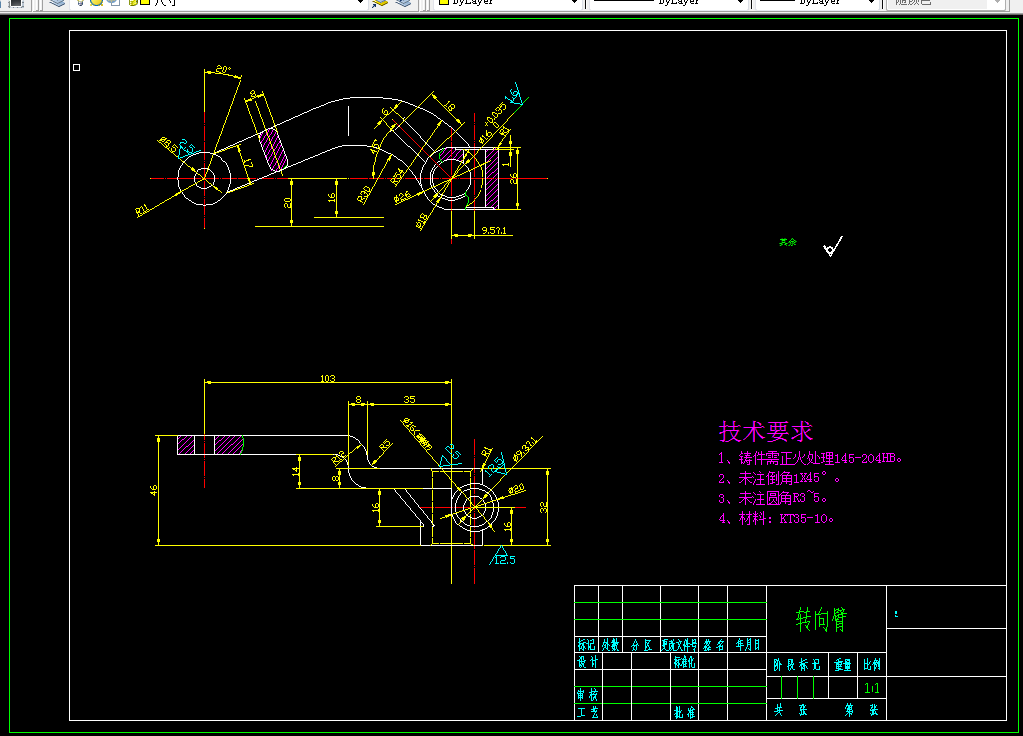1023x736 pixels.
Task: Select the 审核 title block label
Action: pyautogui.click(x=587, y=695)
